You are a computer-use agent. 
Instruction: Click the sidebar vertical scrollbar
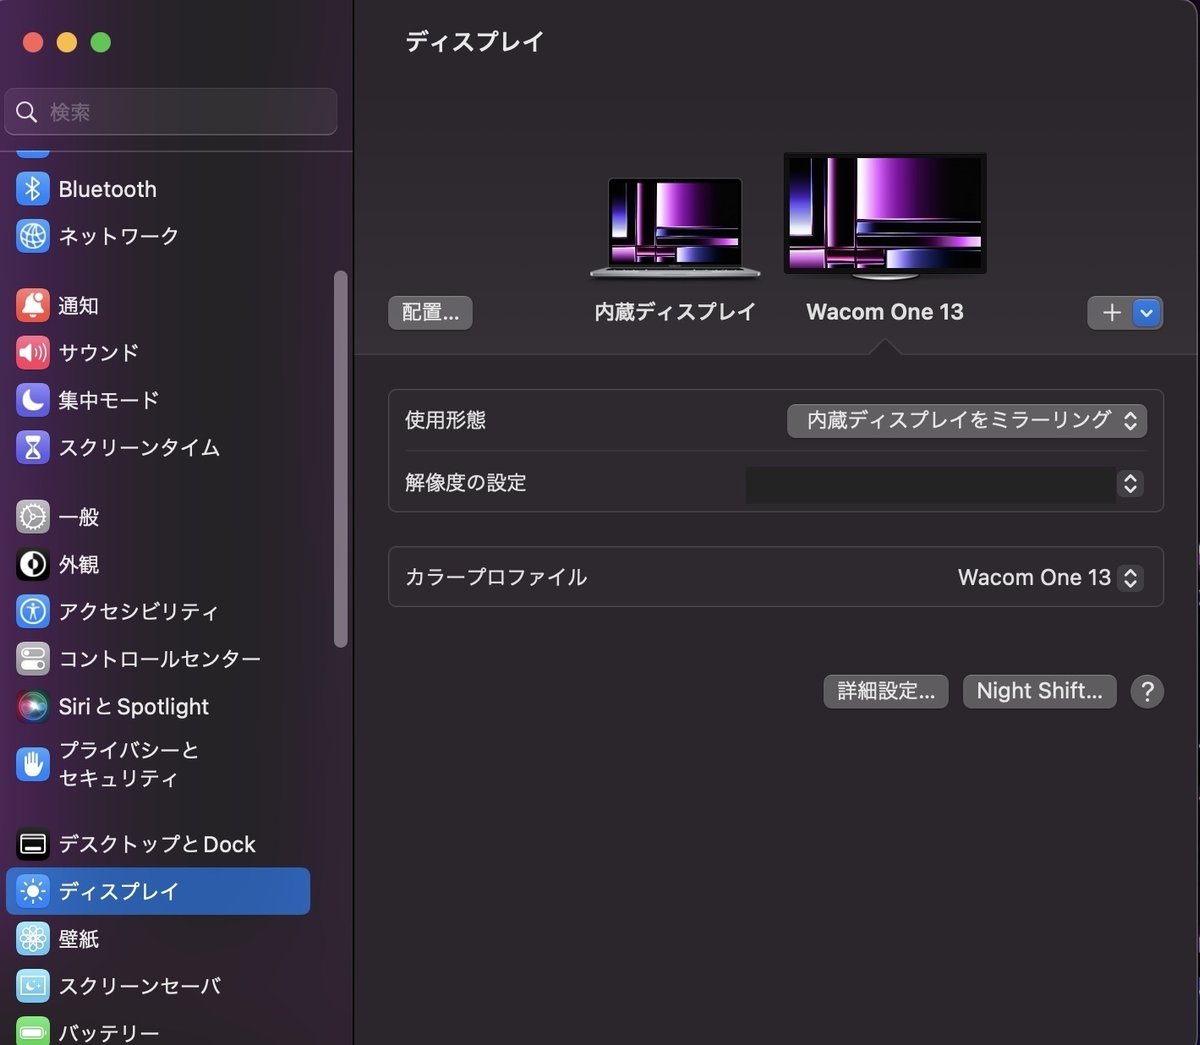point(341,459)
